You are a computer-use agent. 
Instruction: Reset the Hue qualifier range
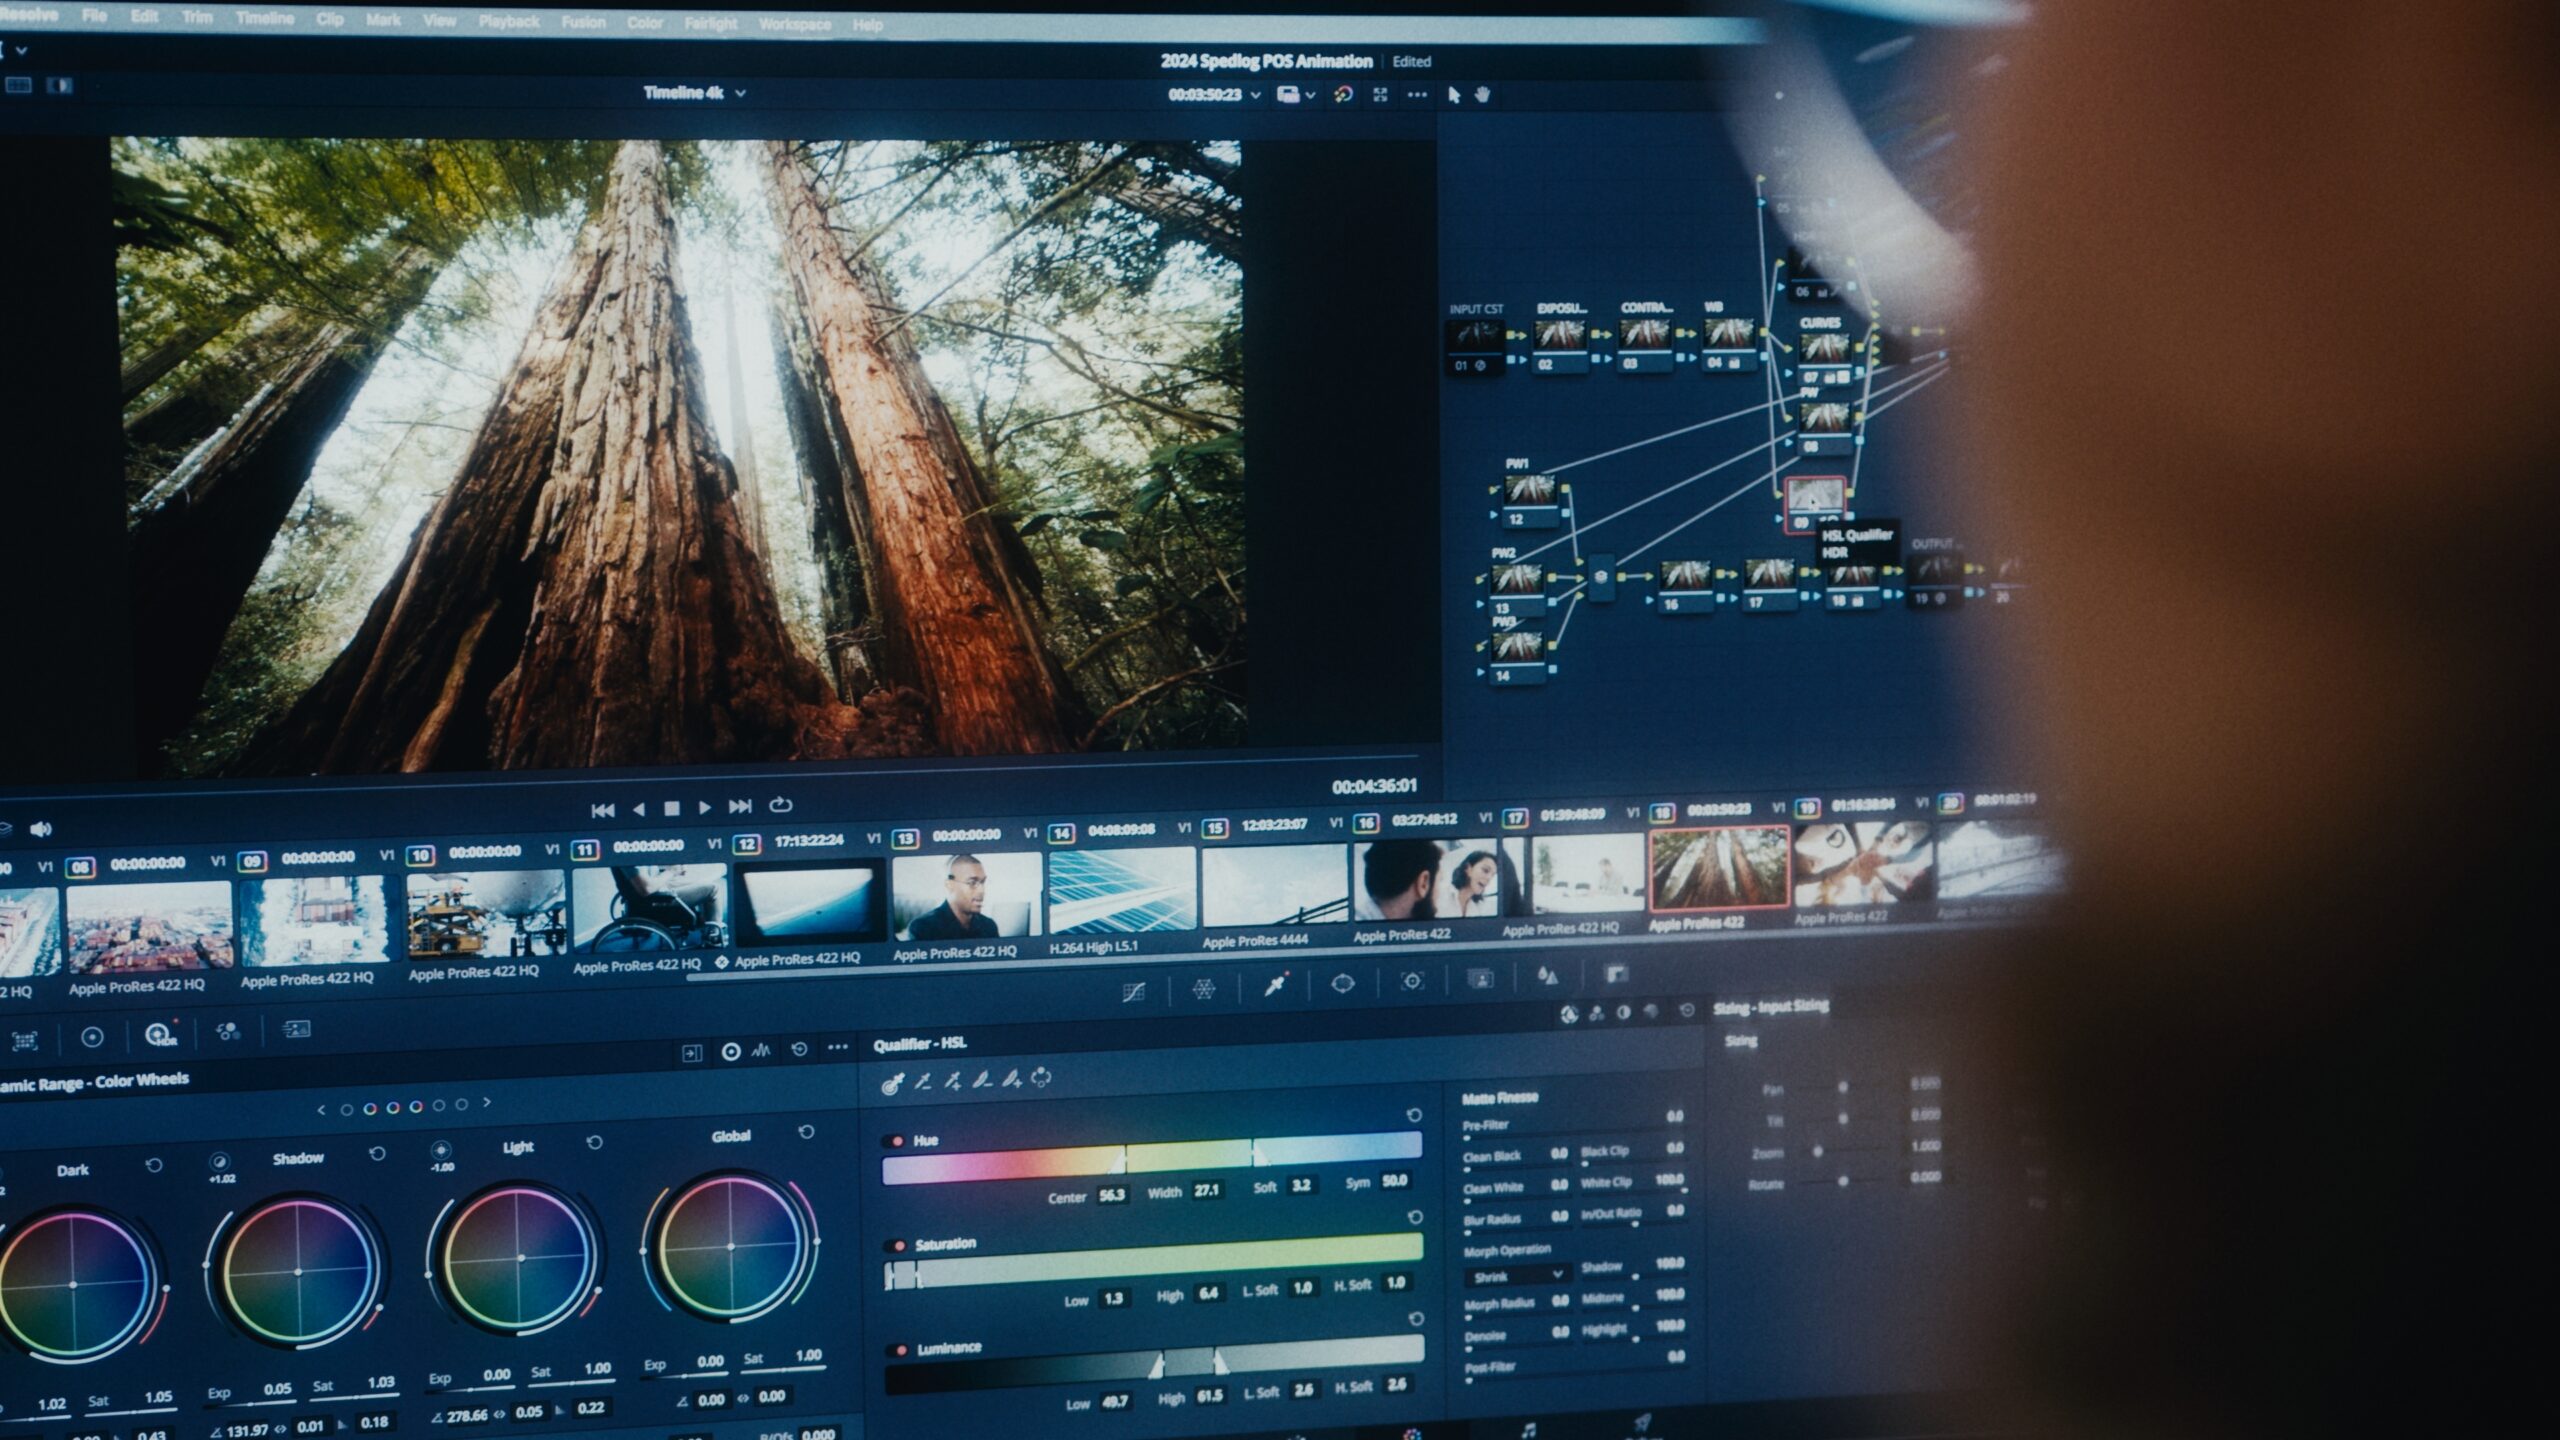click(x=1414, y=1115)
